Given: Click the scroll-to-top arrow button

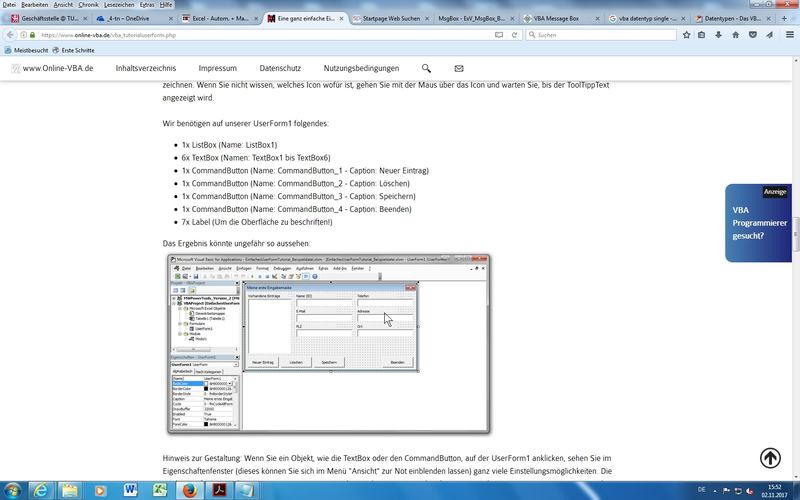Looking at the screenshot, I should pos(770,458).
